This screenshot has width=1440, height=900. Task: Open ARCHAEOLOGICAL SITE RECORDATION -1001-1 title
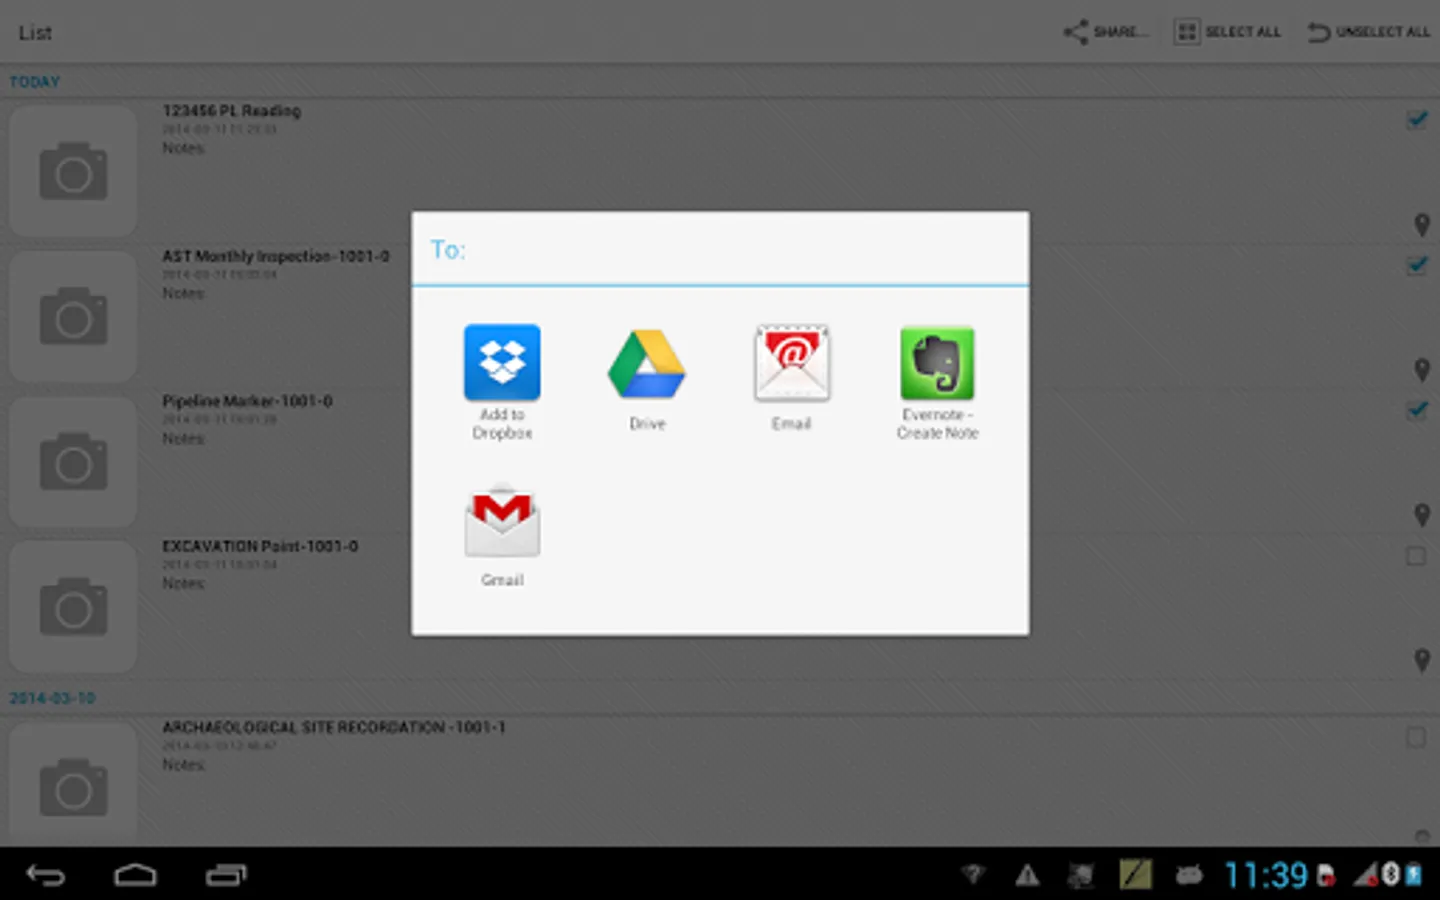334,727
